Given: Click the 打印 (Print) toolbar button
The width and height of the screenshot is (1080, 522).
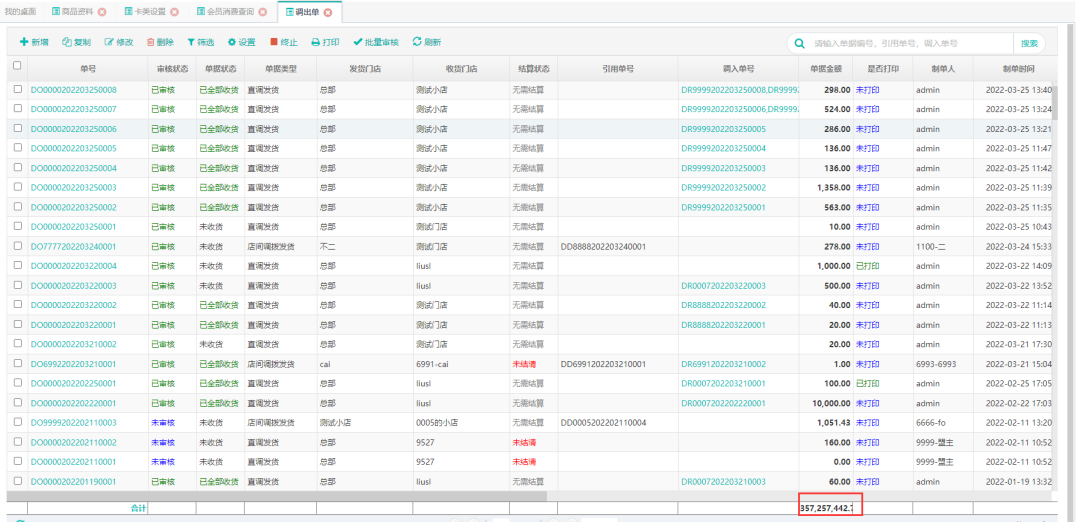Looking at the screenshot, I should (x=325, y=43).
